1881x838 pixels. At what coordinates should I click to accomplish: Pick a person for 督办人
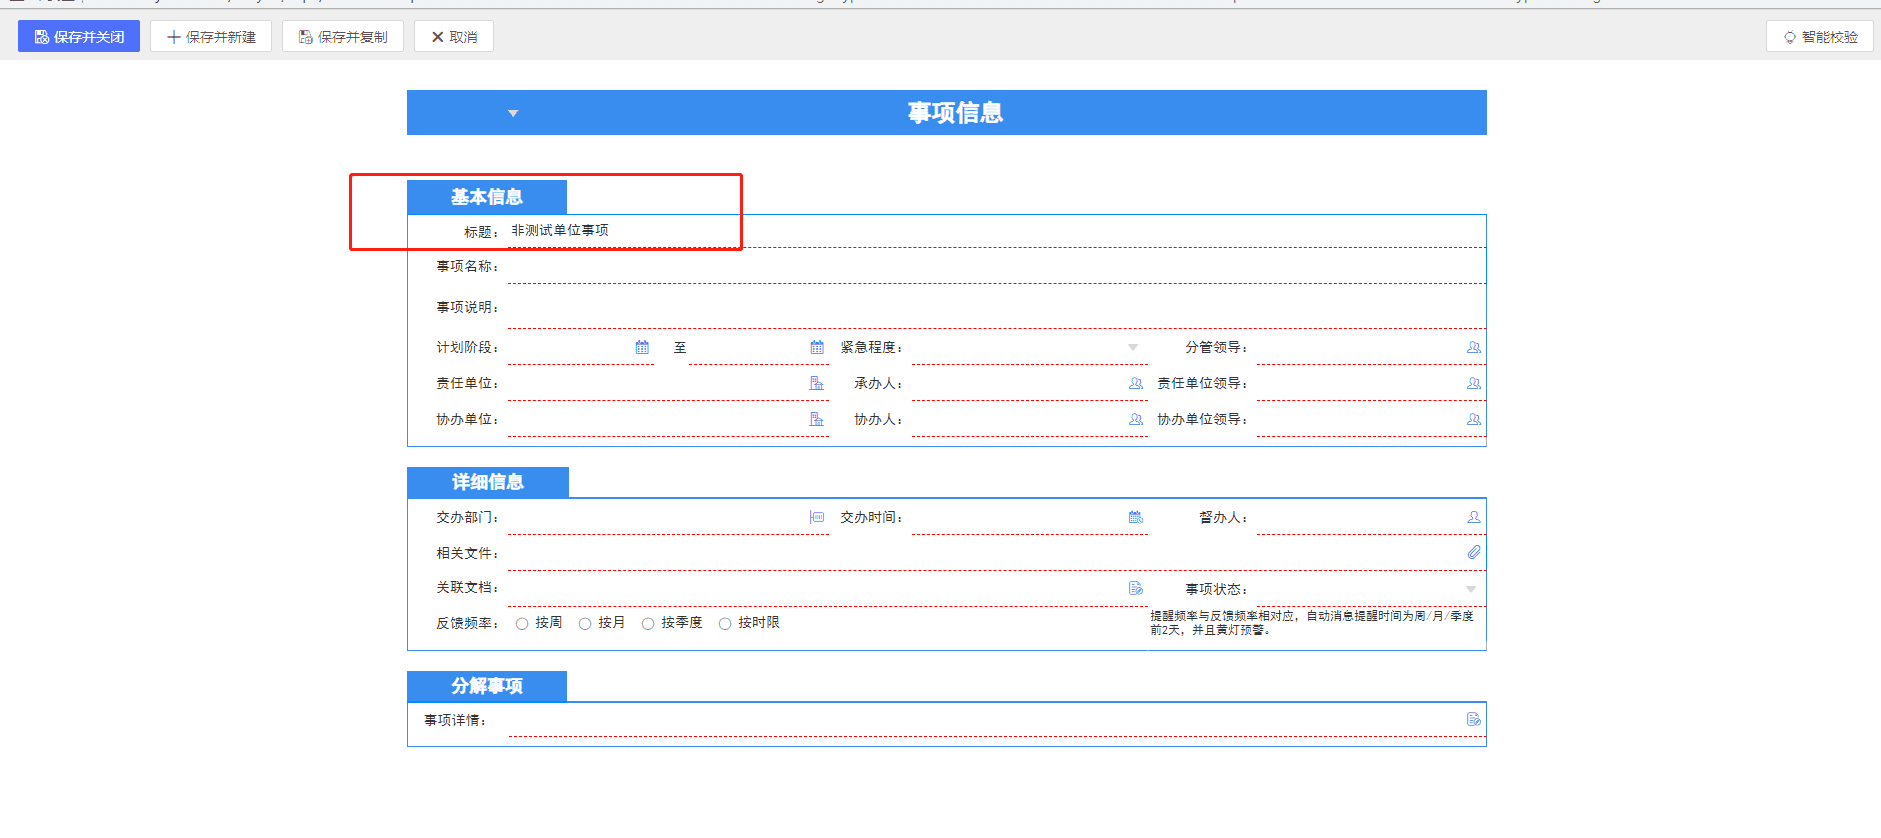(1474, 517)
